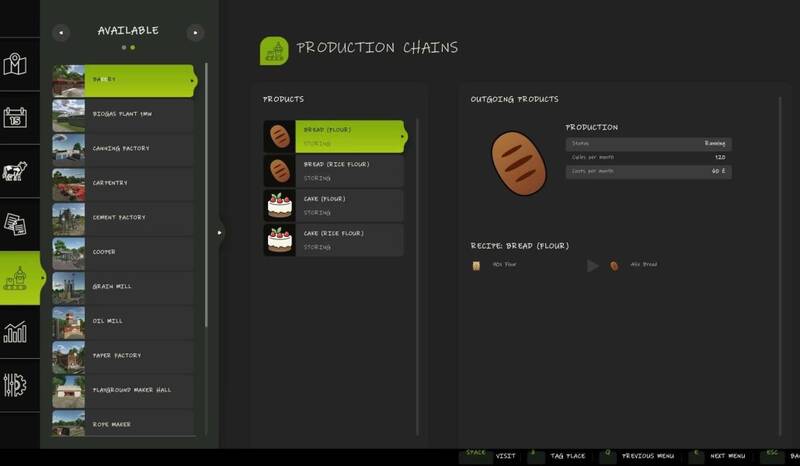Open the map tab icon
Viewport: 800px width, 466px height.
(15, 65)
